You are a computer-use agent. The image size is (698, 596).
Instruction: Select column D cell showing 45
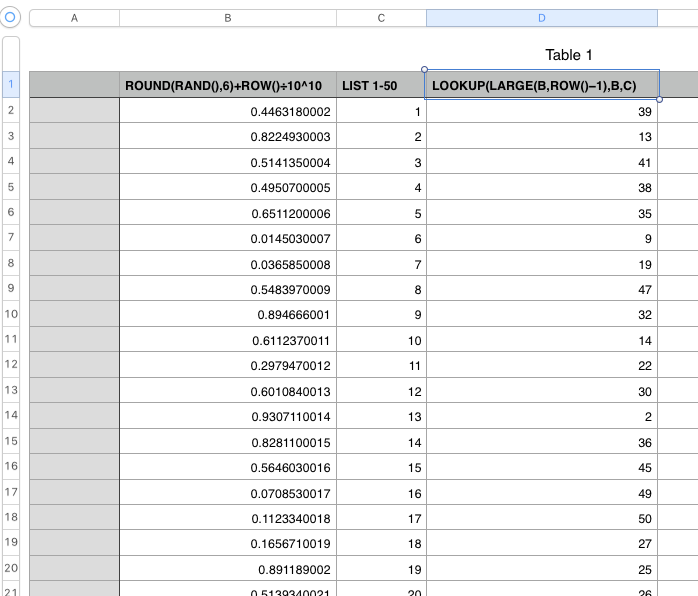coord(542,466)
